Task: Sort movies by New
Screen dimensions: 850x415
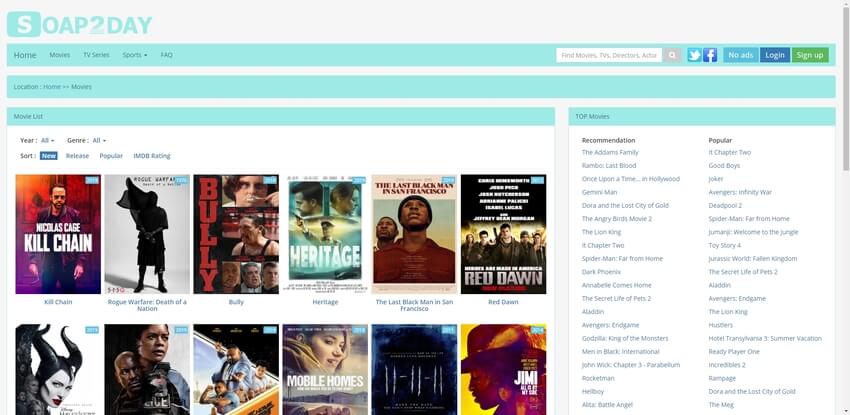Action: coord(49,156)
